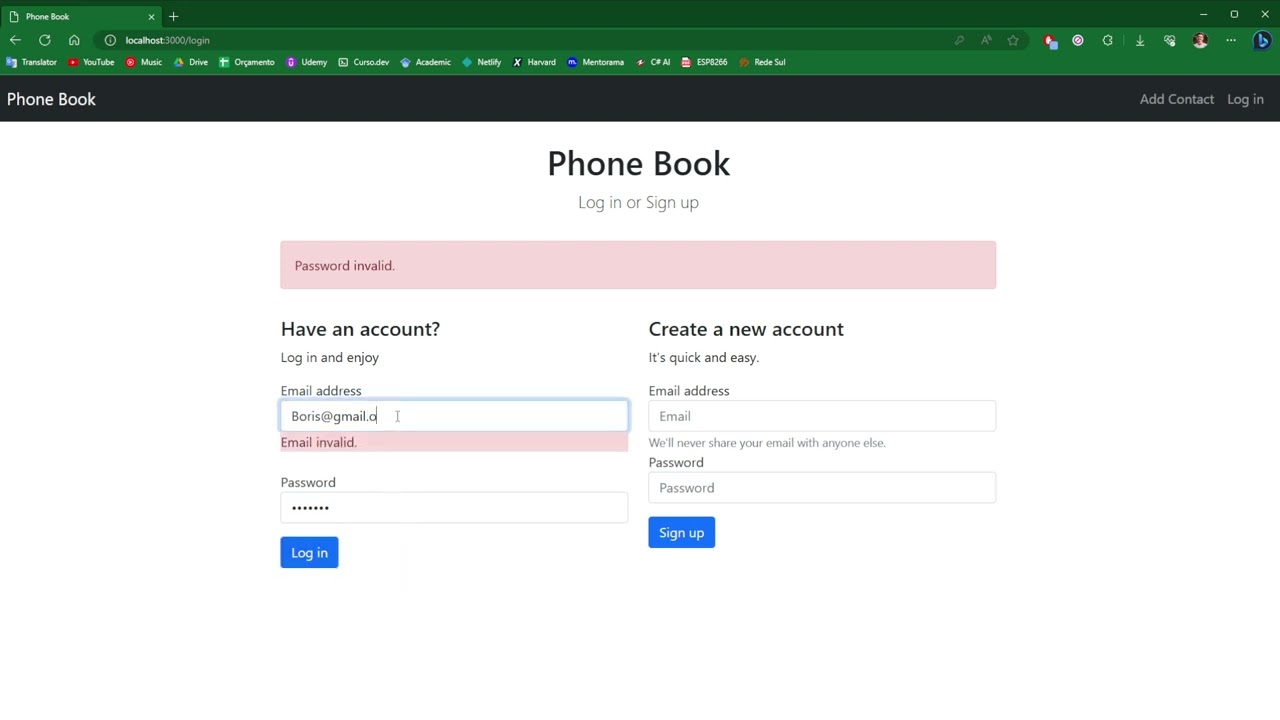Go back with the browser back arrow
1280x720 pixels.
pos(15,40)
